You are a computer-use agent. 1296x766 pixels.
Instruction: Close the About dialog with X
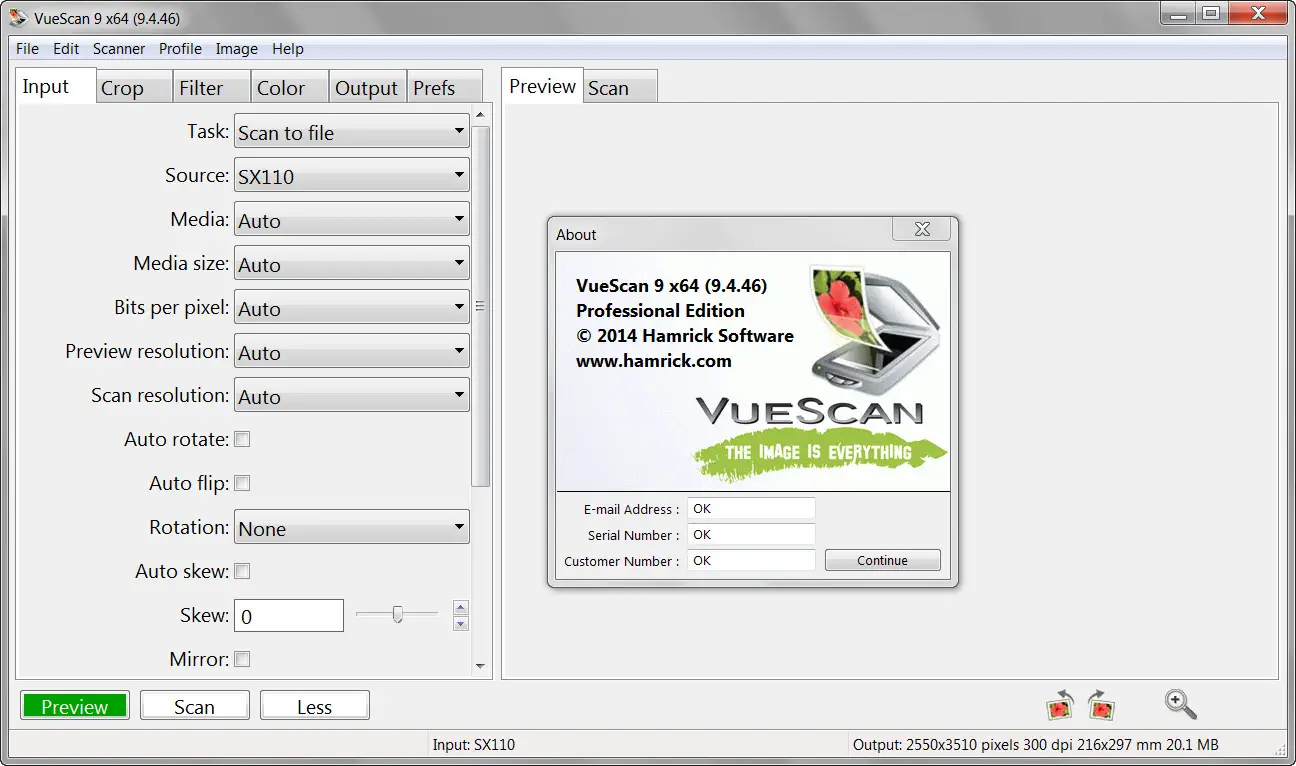click(x=922, y=229)
